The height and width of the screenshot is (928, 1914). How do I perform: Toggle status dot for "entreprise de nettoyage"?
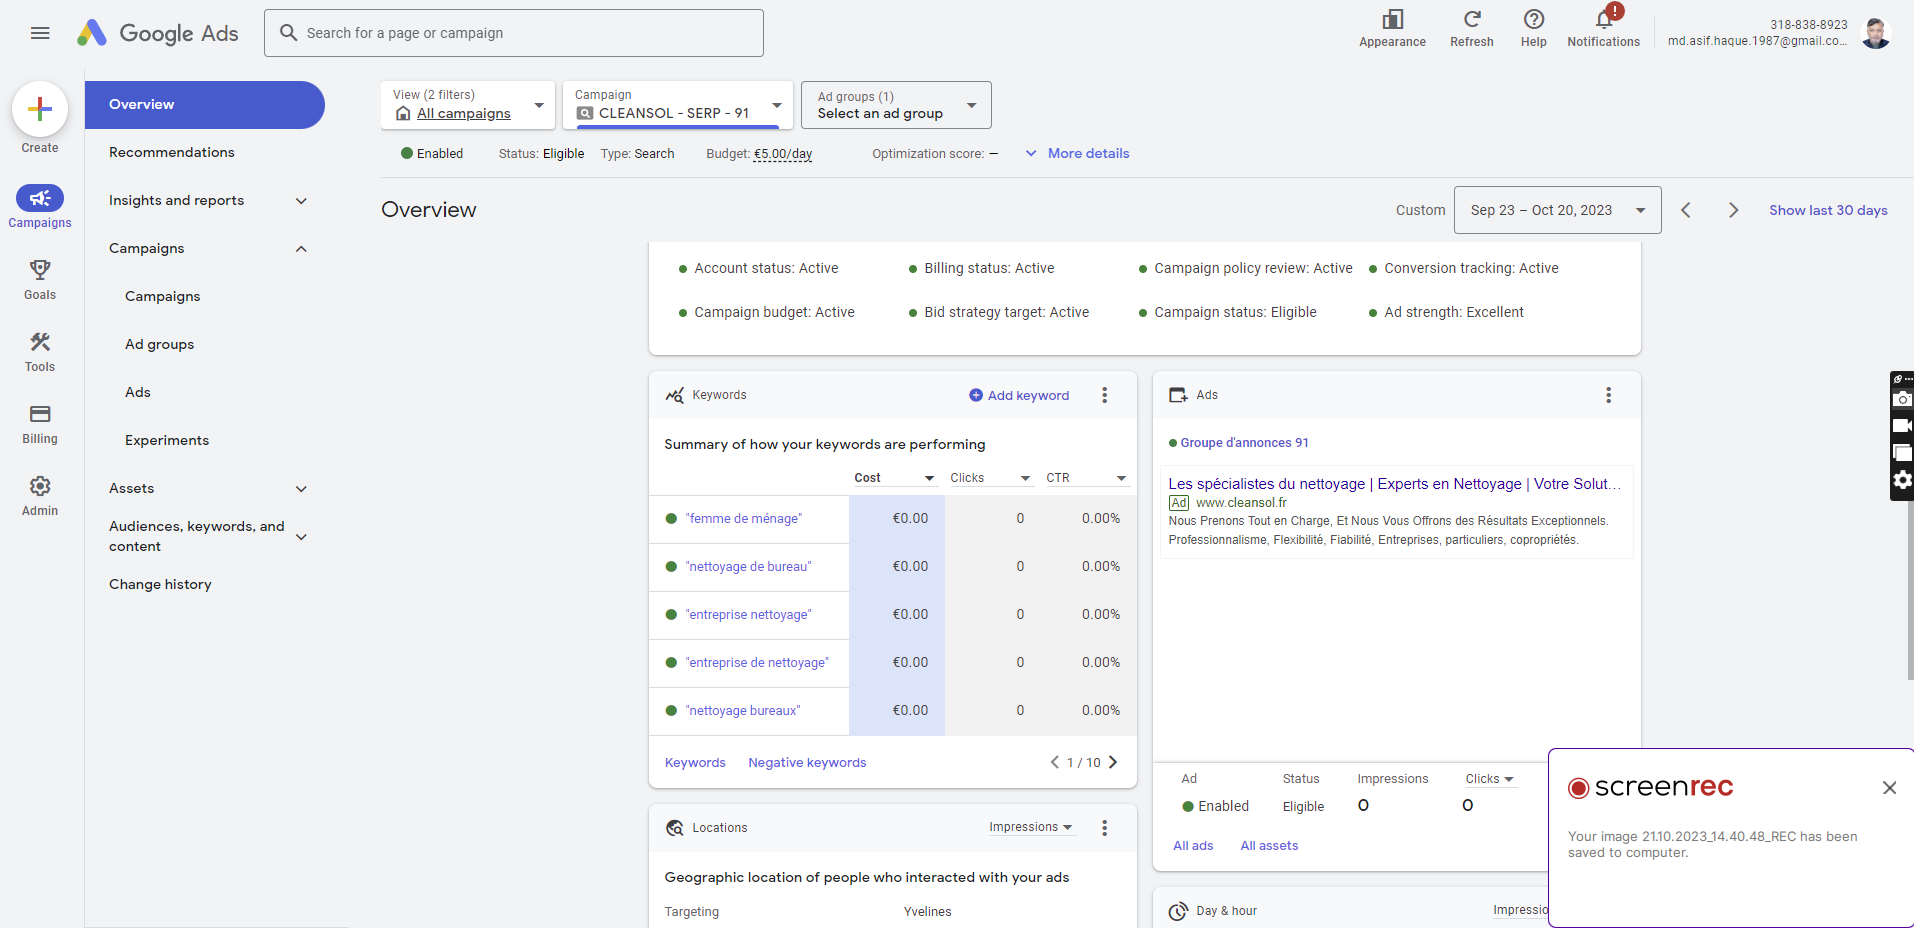672,662
